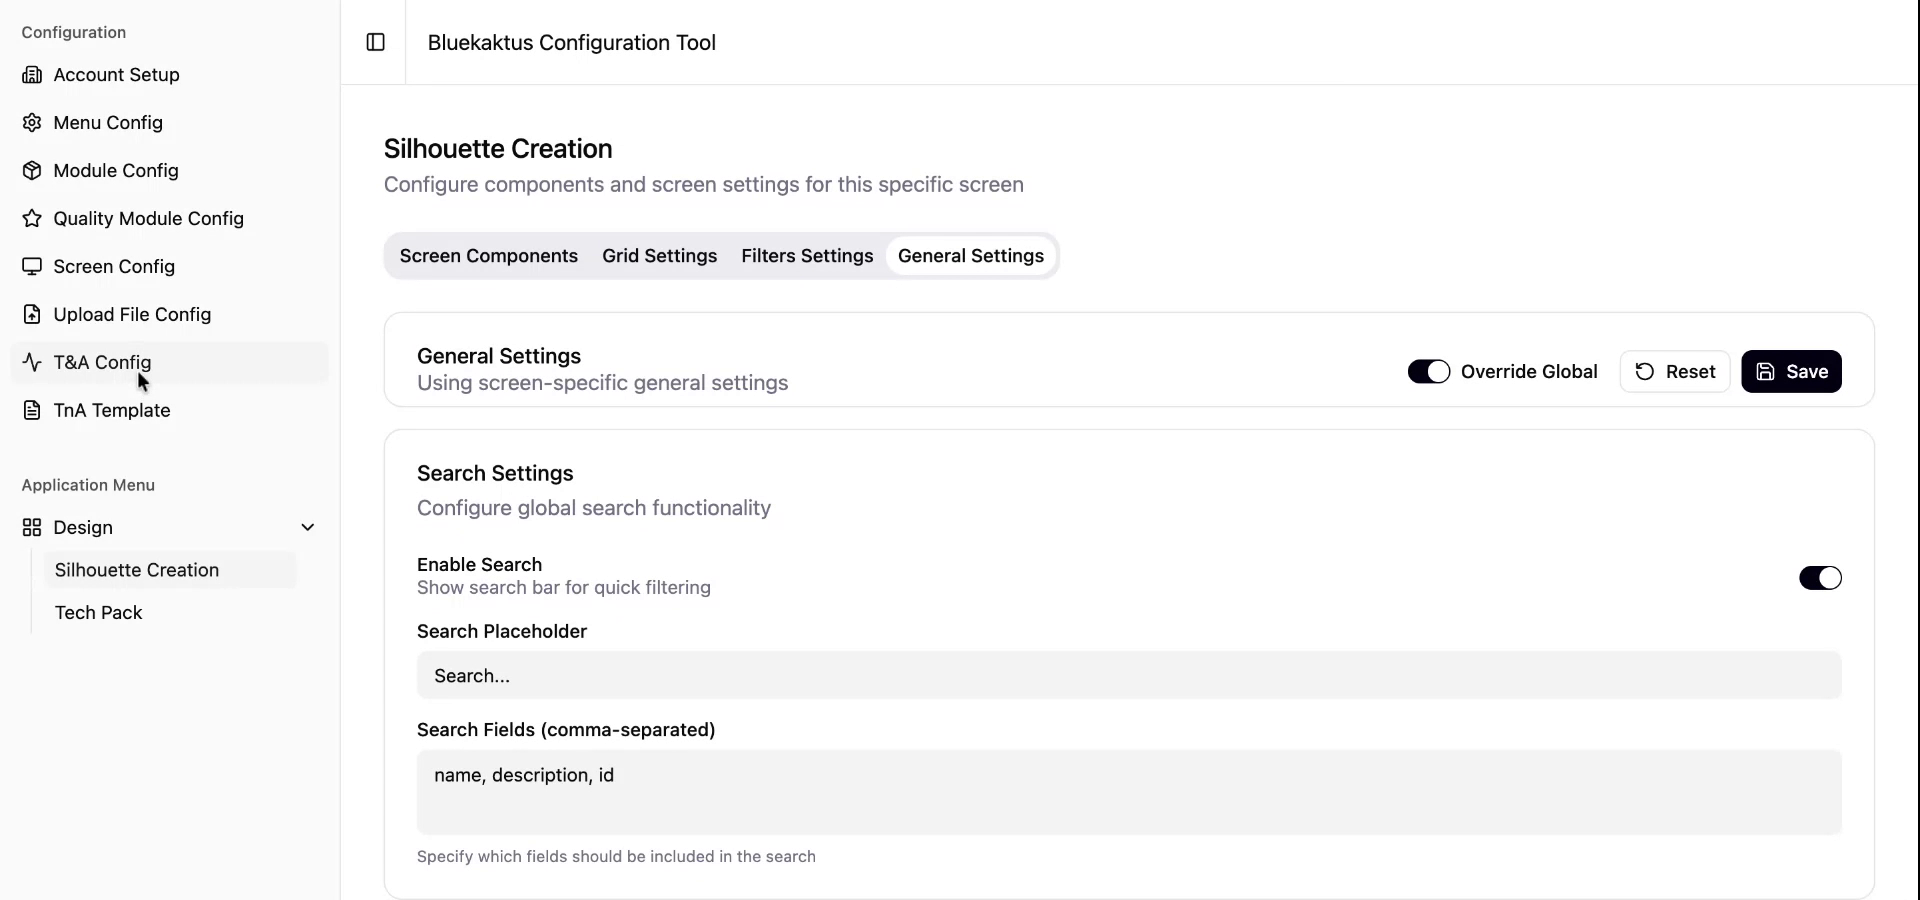The image size is (1920, 900).
Task: Open Account Setup from the sidebar
Action: 115,74
